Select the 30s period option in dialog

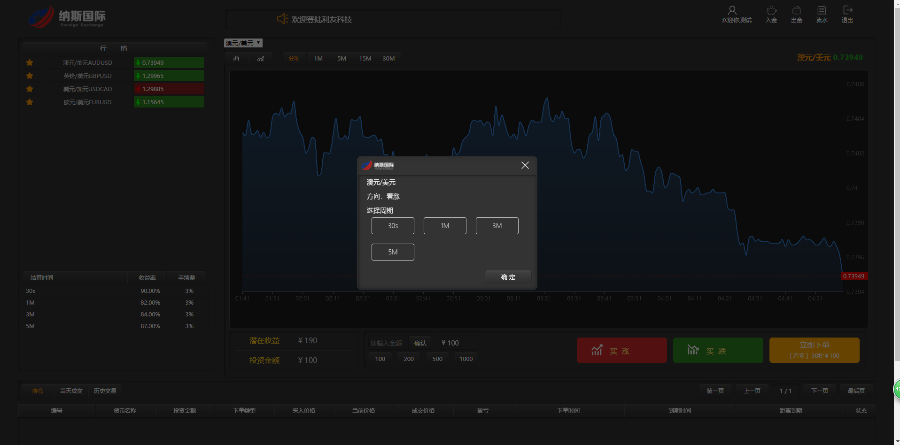(392, 226)
